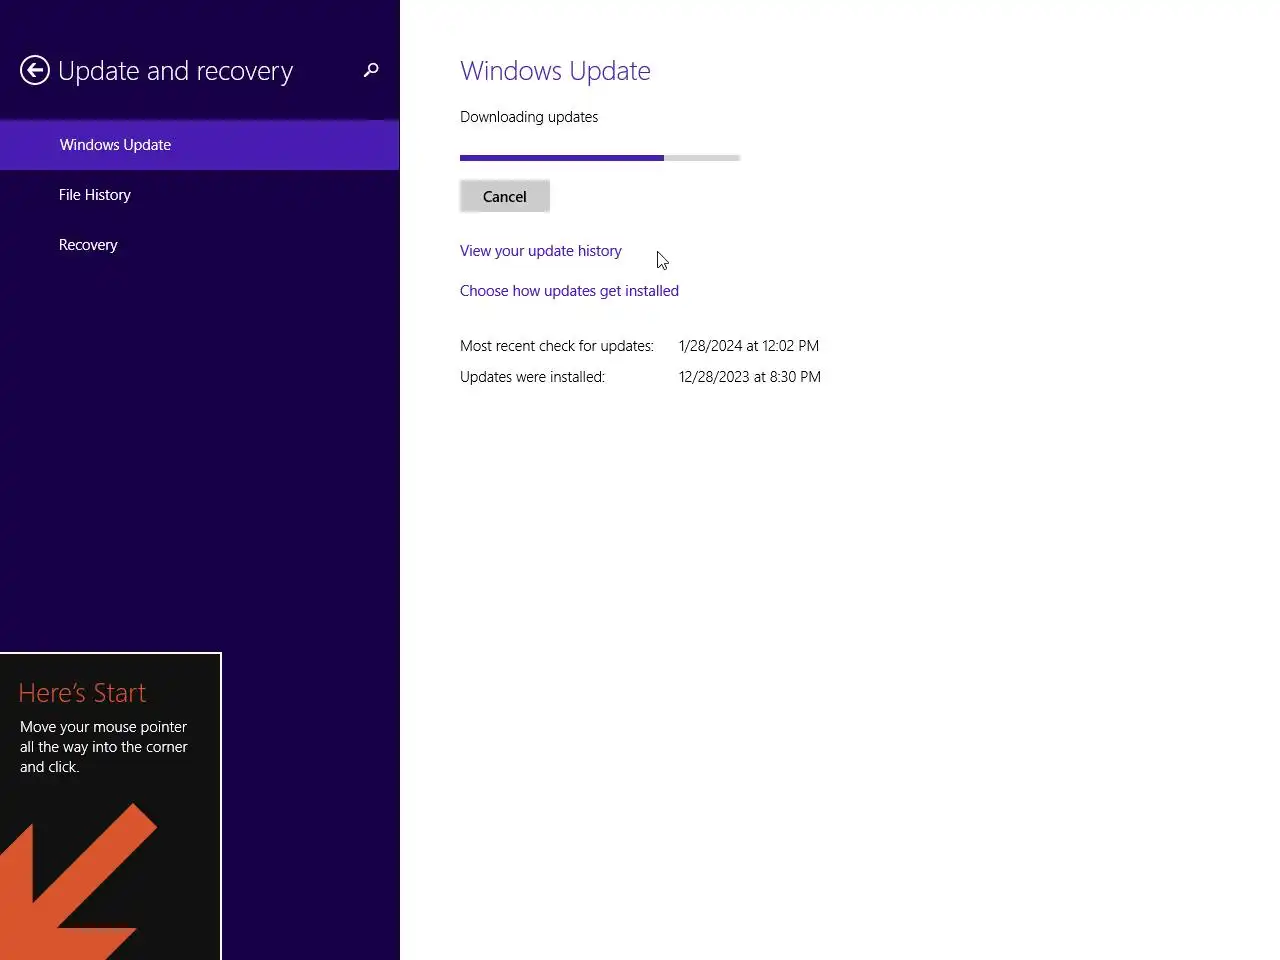Click the Here's Start tip heading
1280x960 pixels.
coord(82,693)
